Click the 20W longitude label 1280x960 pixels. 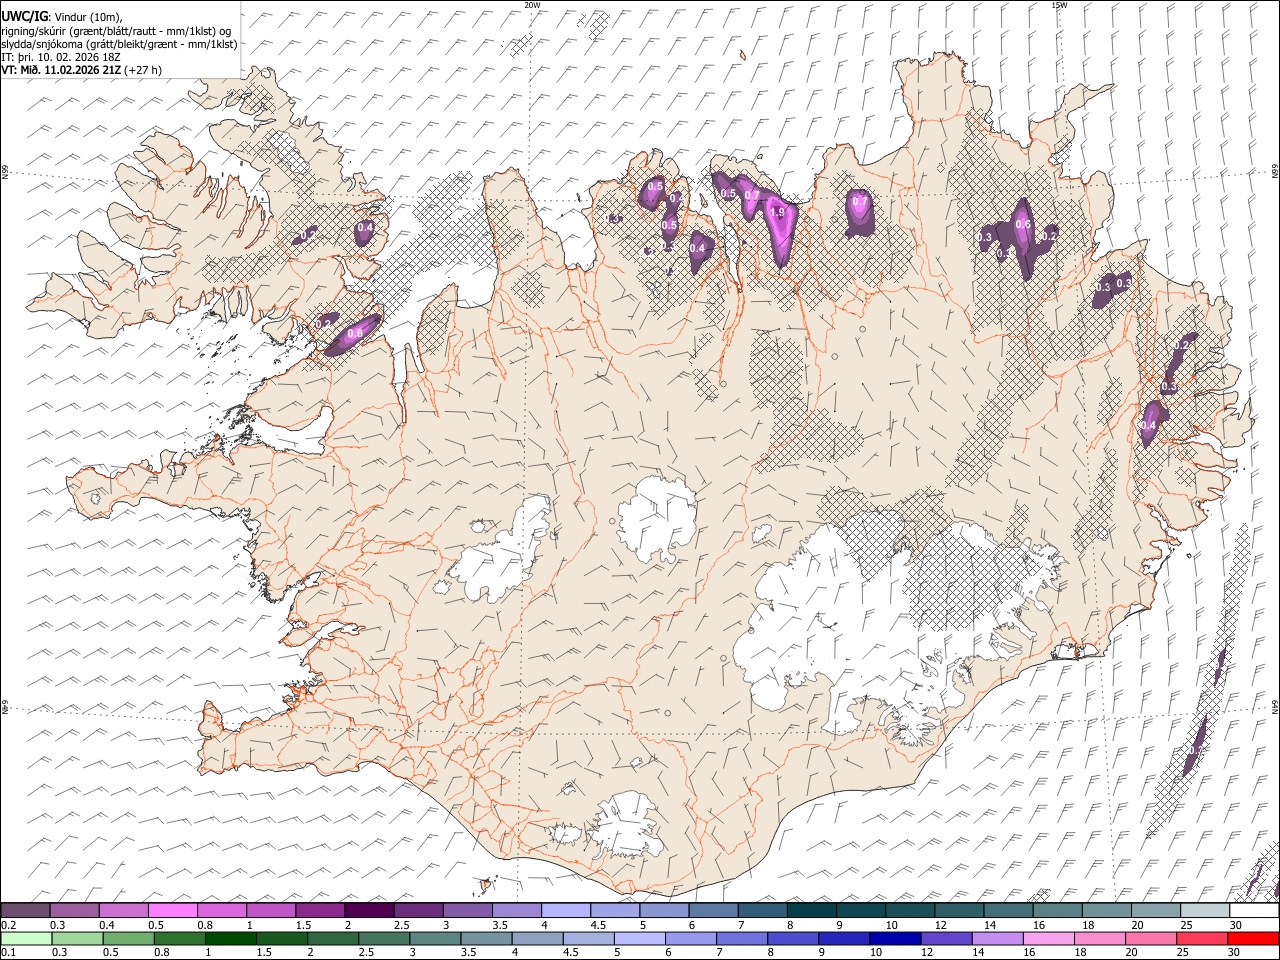532,5
